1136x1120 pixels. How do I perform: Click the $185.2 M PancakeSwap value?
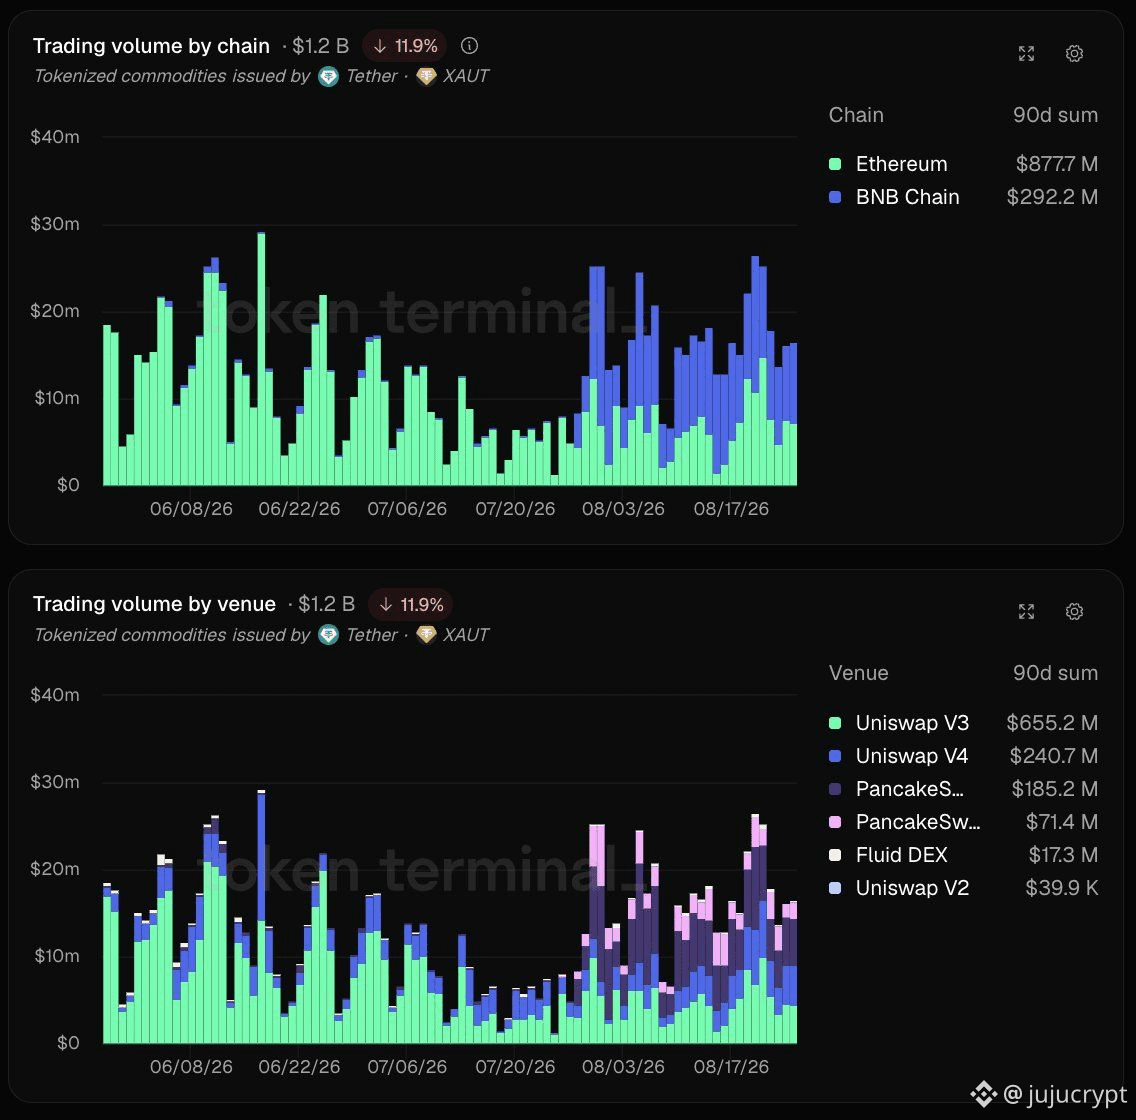pyautogui.click(x=1055, y=789)
